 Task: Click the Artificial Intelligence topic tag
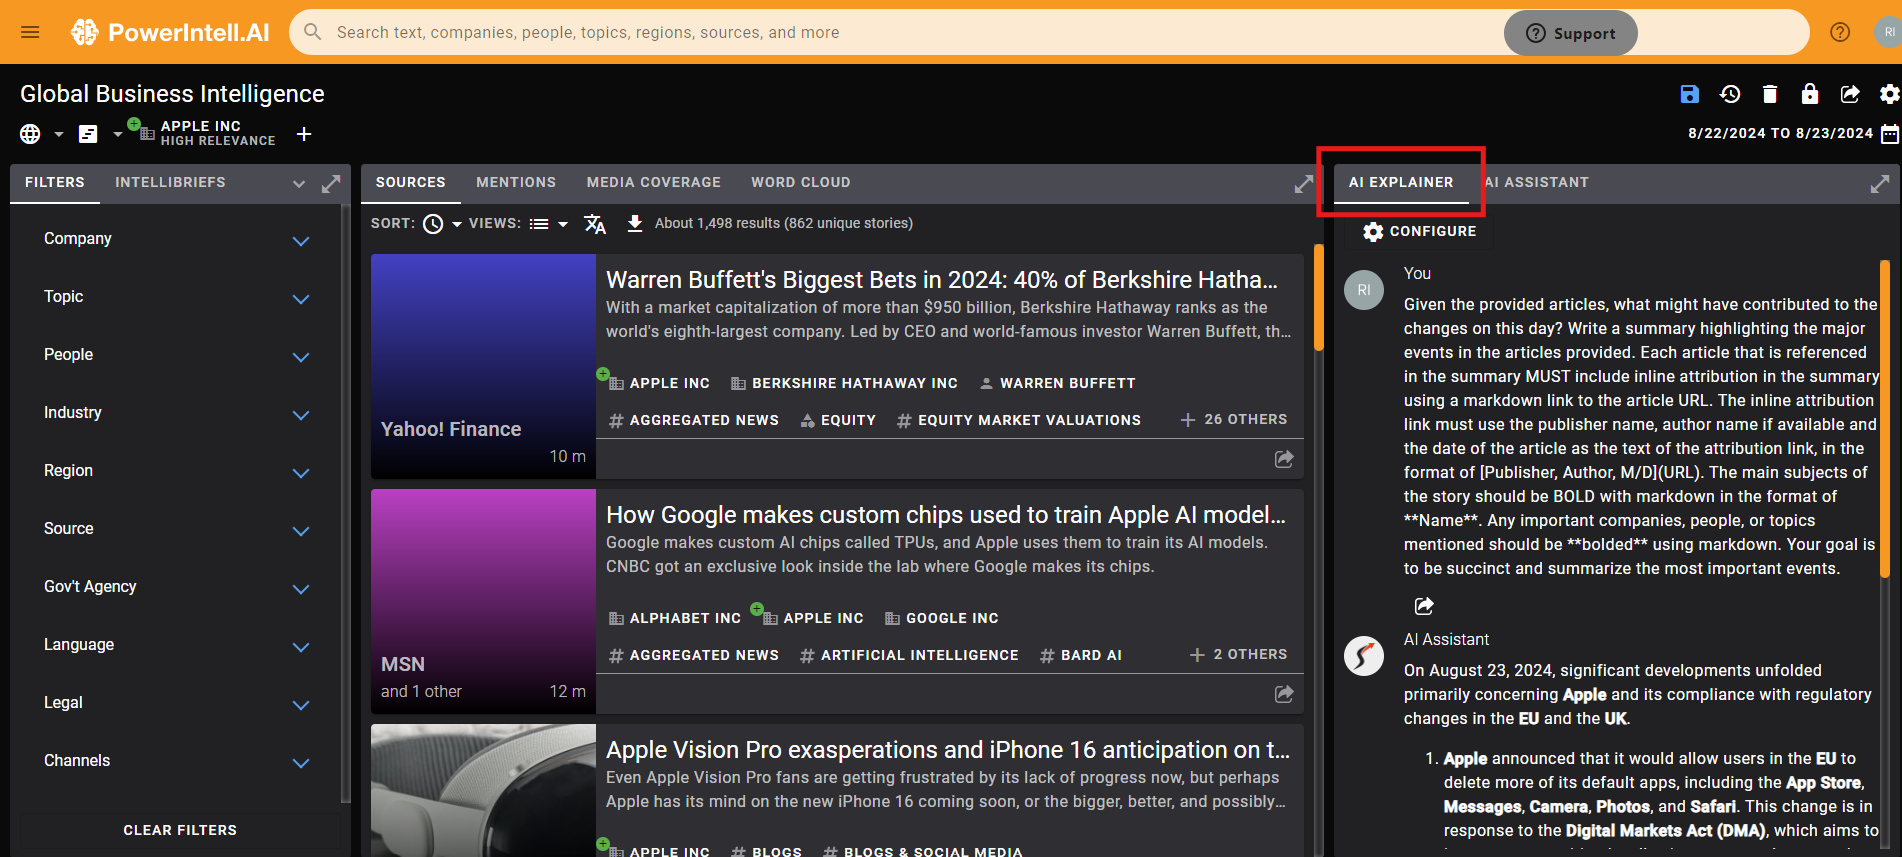click(909, 655)
